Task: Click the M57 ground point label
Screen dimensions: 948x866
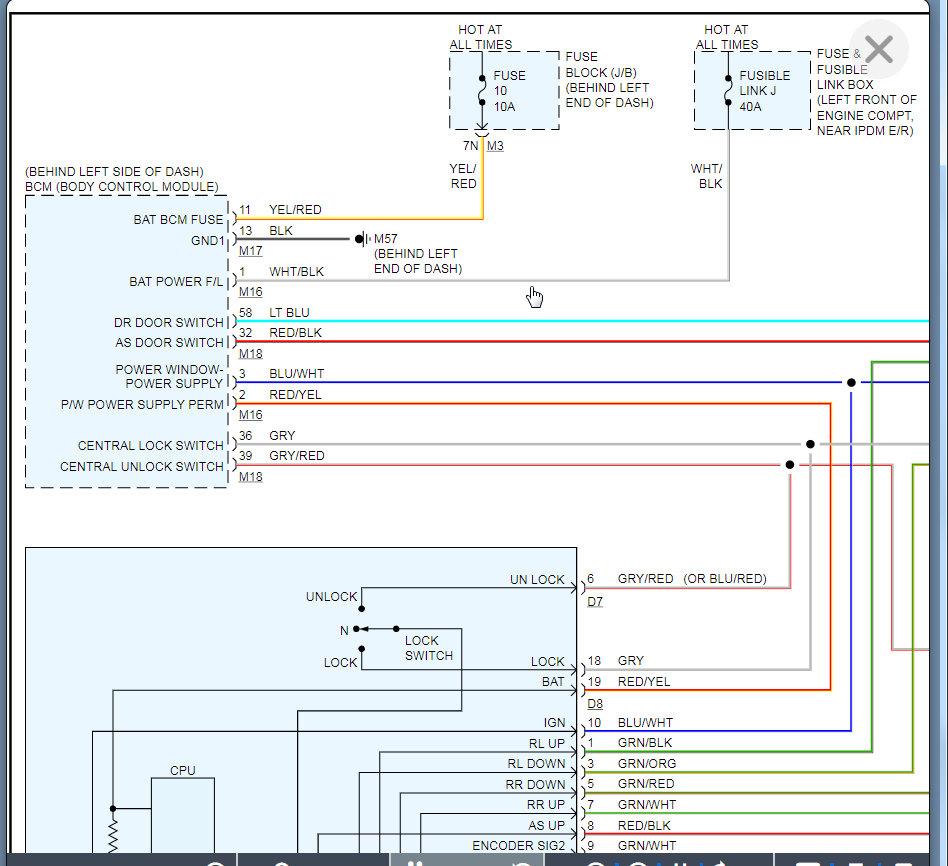Action: [386, 239]
